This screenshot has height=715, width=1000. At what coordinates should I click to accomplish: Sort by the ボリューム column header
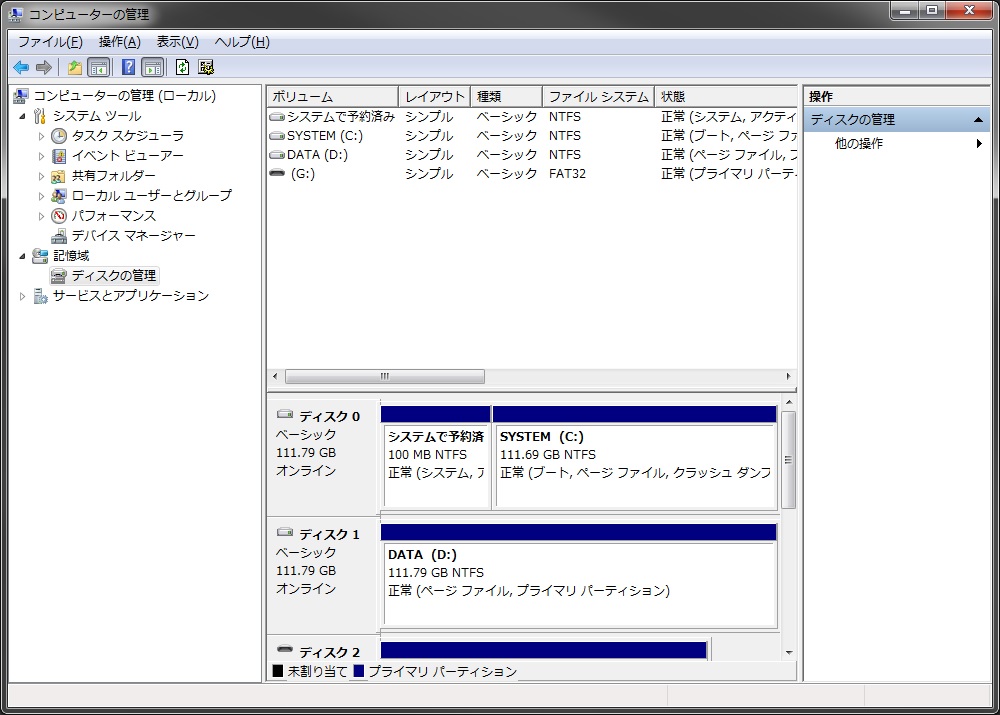332,96
